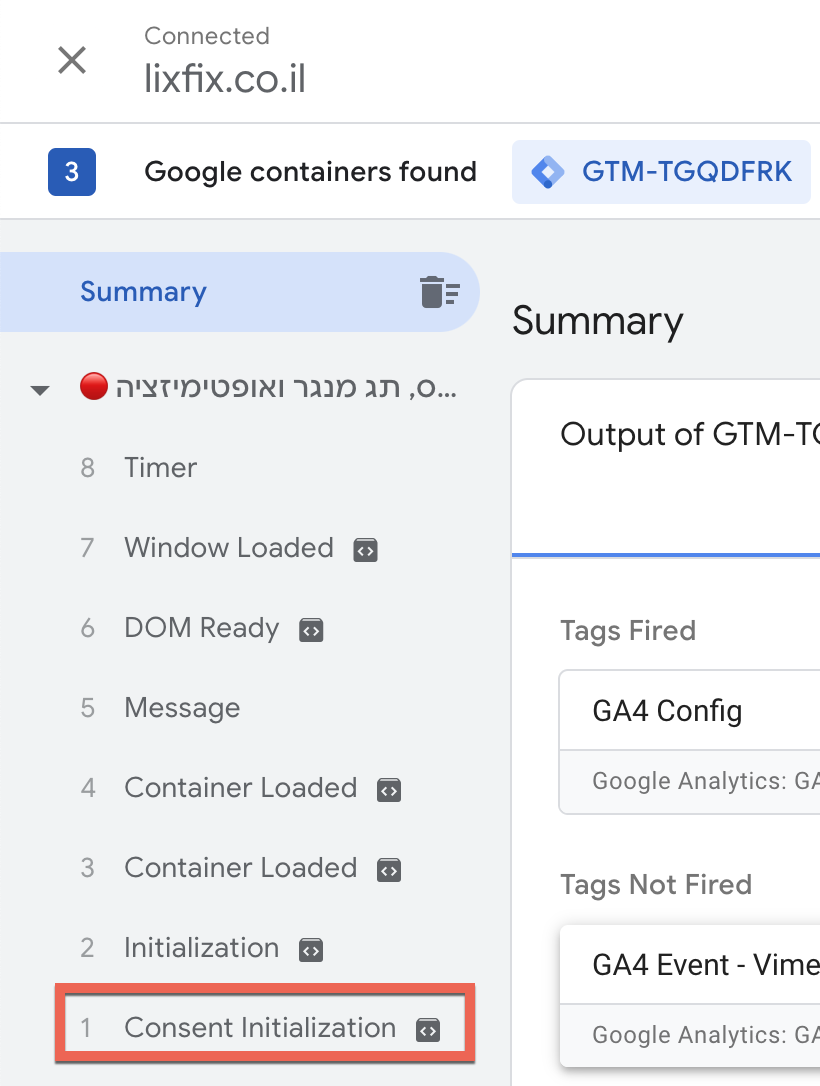The width and height of the screenshot is (820, 1086).
Task: Close the Tag Assistant debug panel
Action: (72, 60)
